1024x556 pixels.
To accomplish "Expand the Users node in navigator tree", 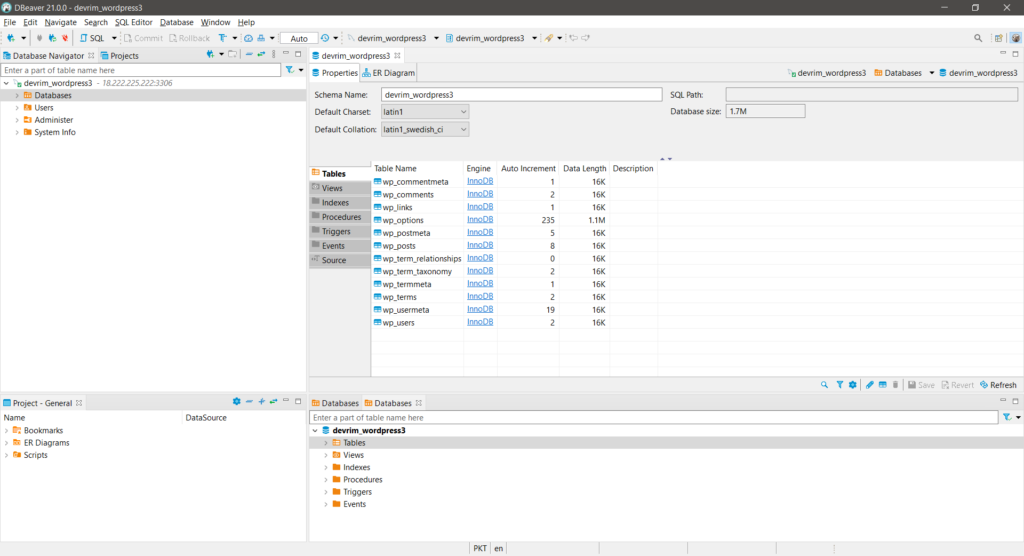I will 17,108.
